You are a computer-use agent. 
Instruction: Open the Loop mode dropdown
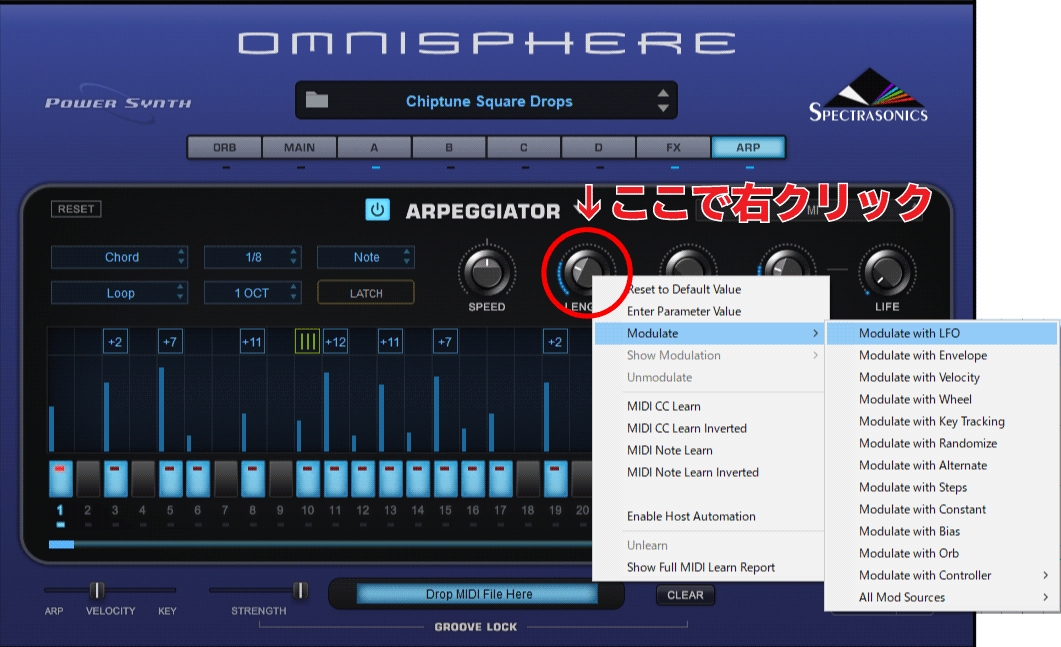point(119,293)
